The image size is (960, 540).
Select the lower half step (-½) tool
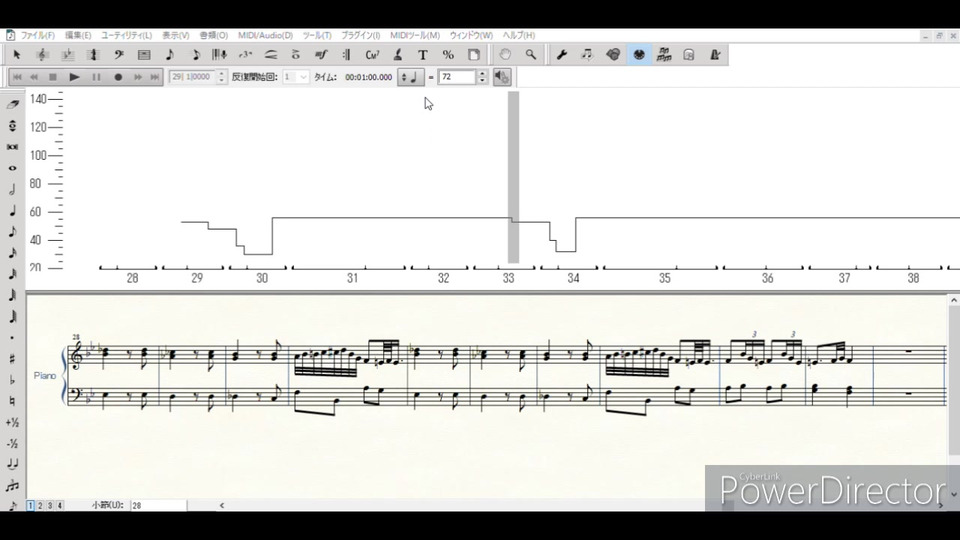[x=12, y=443]
